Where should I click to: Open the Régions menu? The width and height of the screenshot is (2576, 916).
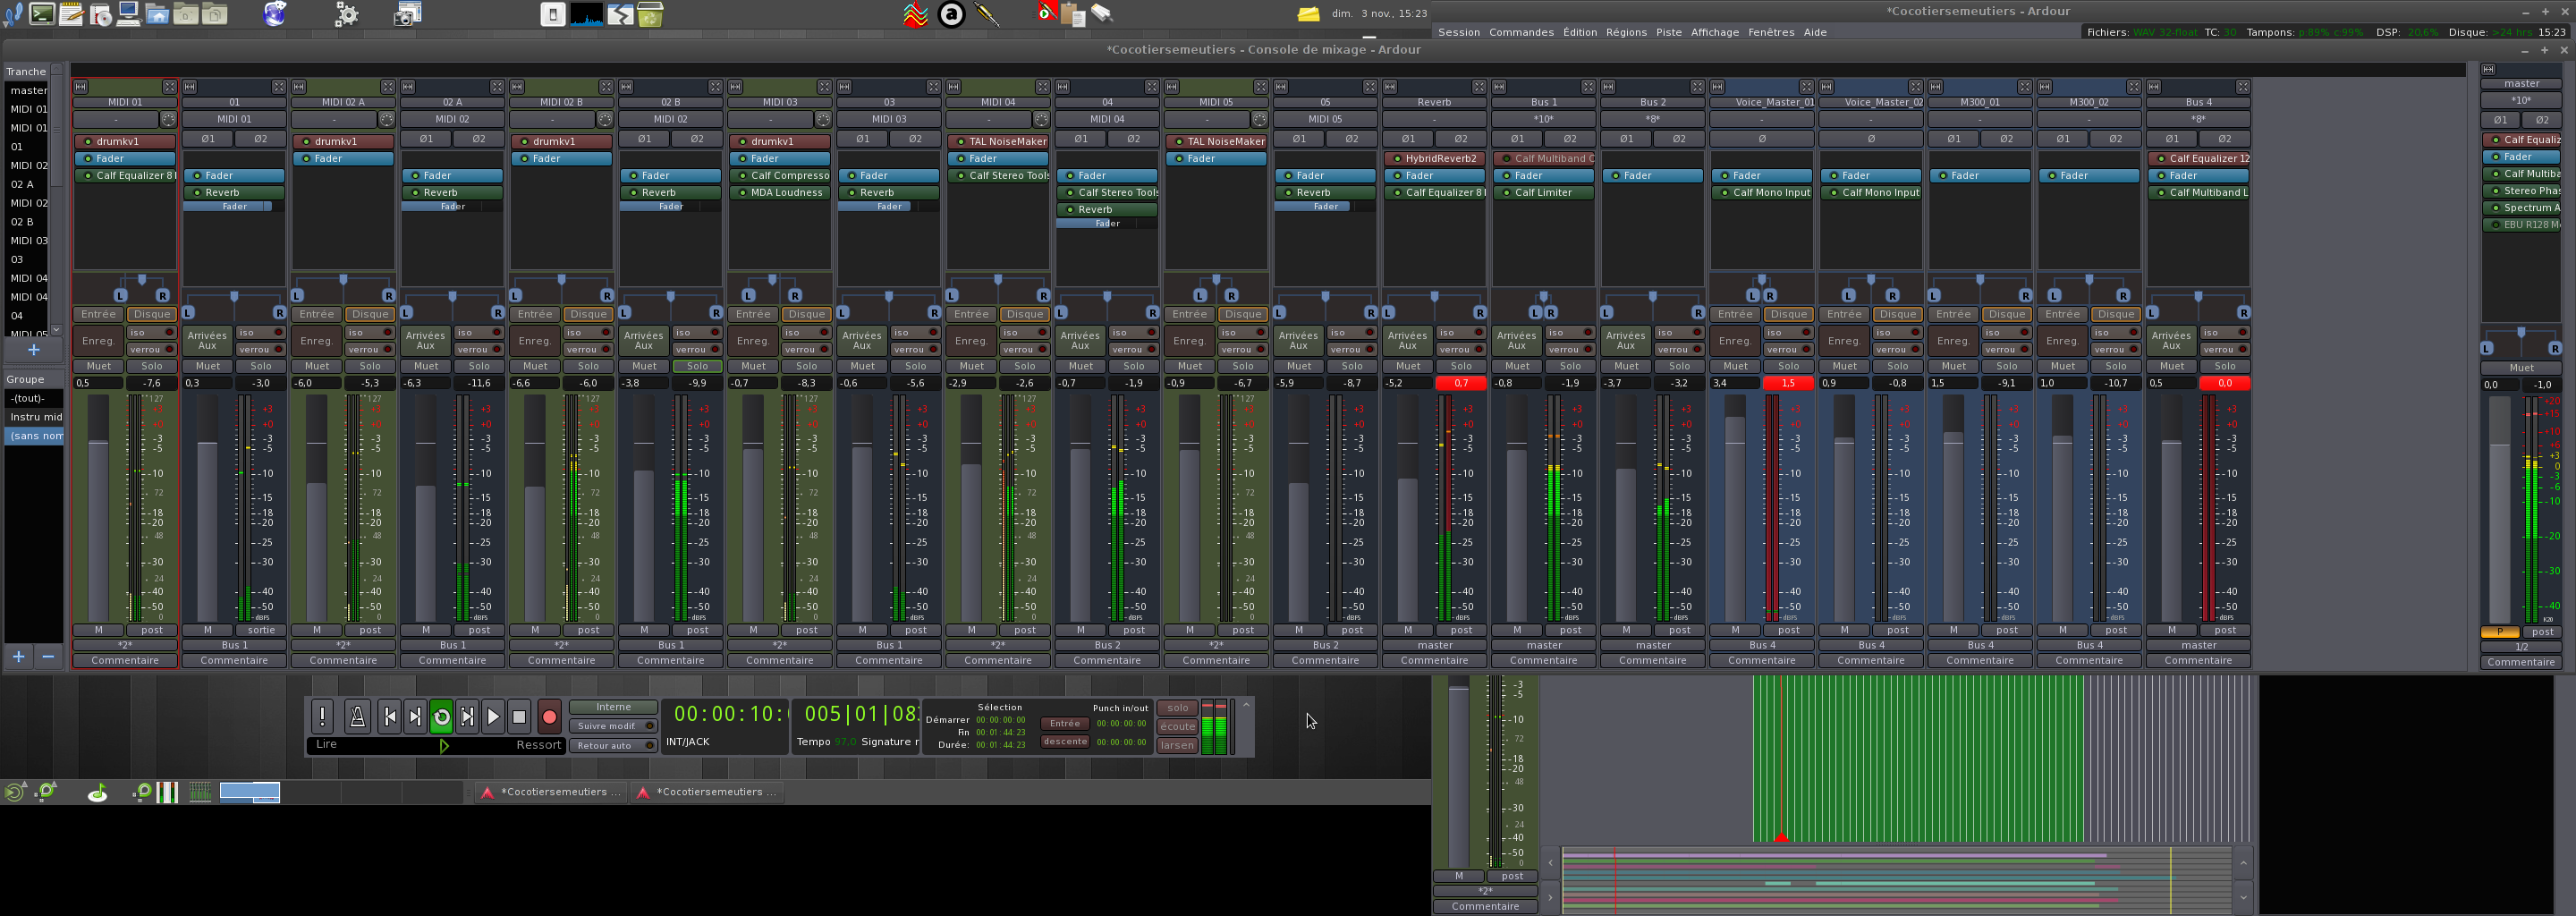pyautogui.click(x=1625, y=32)
